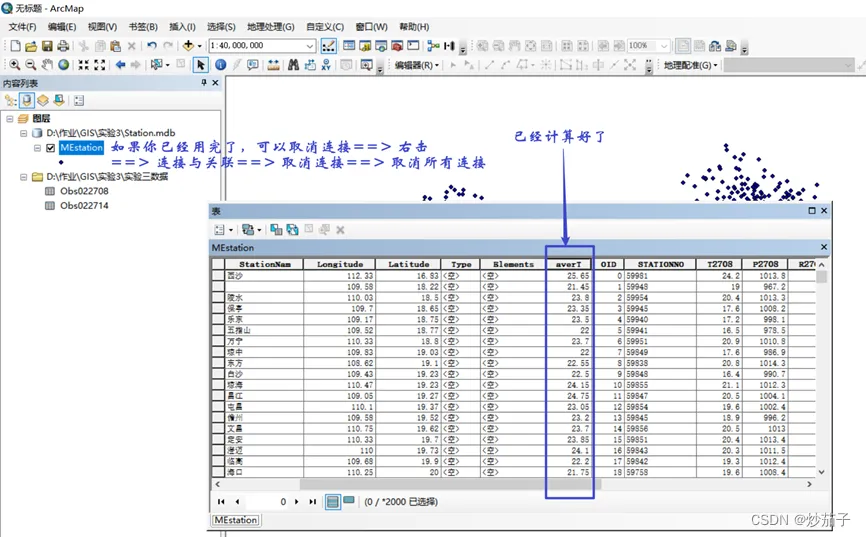Select the Obs022708 table item

pos(84,191)
